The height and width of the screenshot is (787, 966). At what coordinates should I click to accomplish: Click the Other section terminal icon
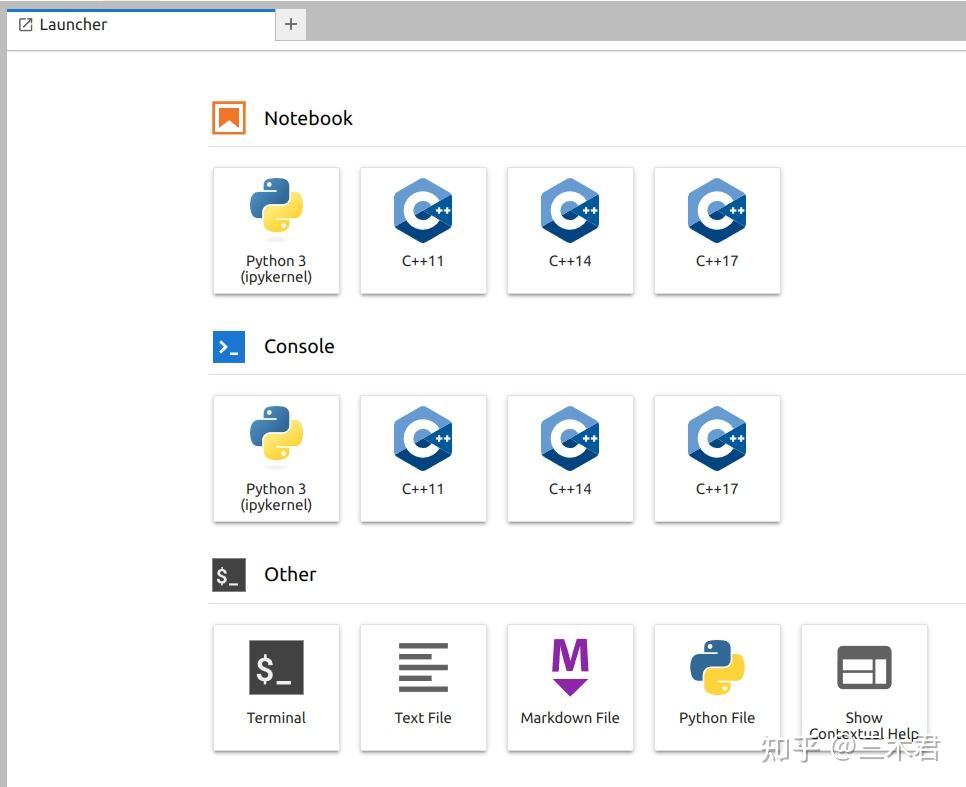coord(229,575)
